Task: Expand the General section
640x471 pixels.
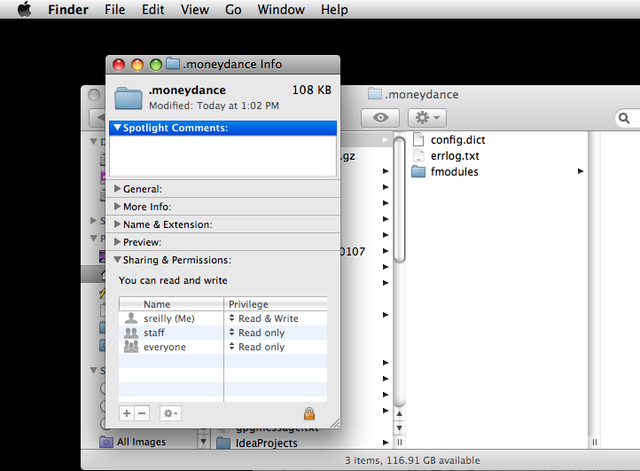Action: tap(118, 189)
